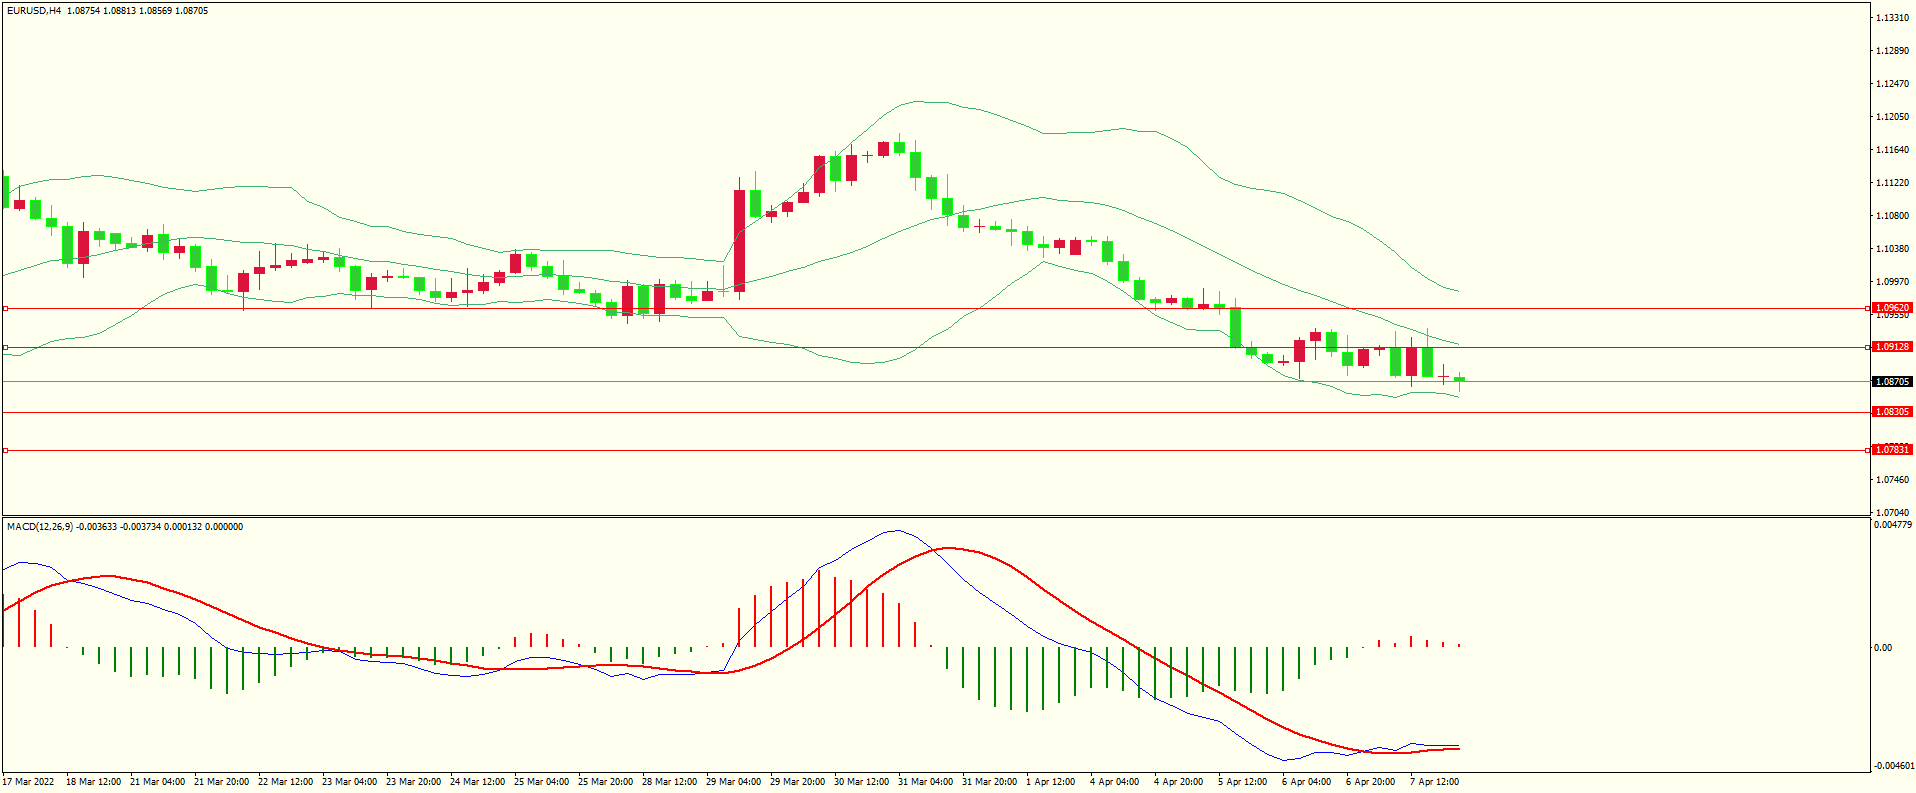Click left anchor handle of 1.09128 line

point(5,348)
